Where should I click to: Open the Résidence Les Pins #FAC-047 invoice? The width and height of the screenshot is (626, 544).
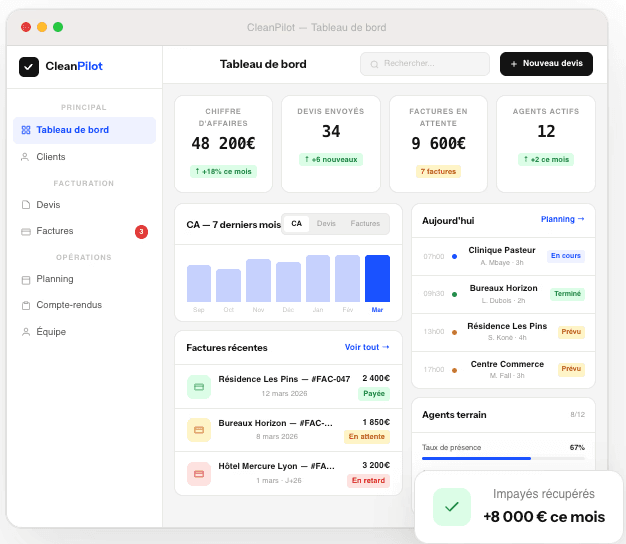288,386
